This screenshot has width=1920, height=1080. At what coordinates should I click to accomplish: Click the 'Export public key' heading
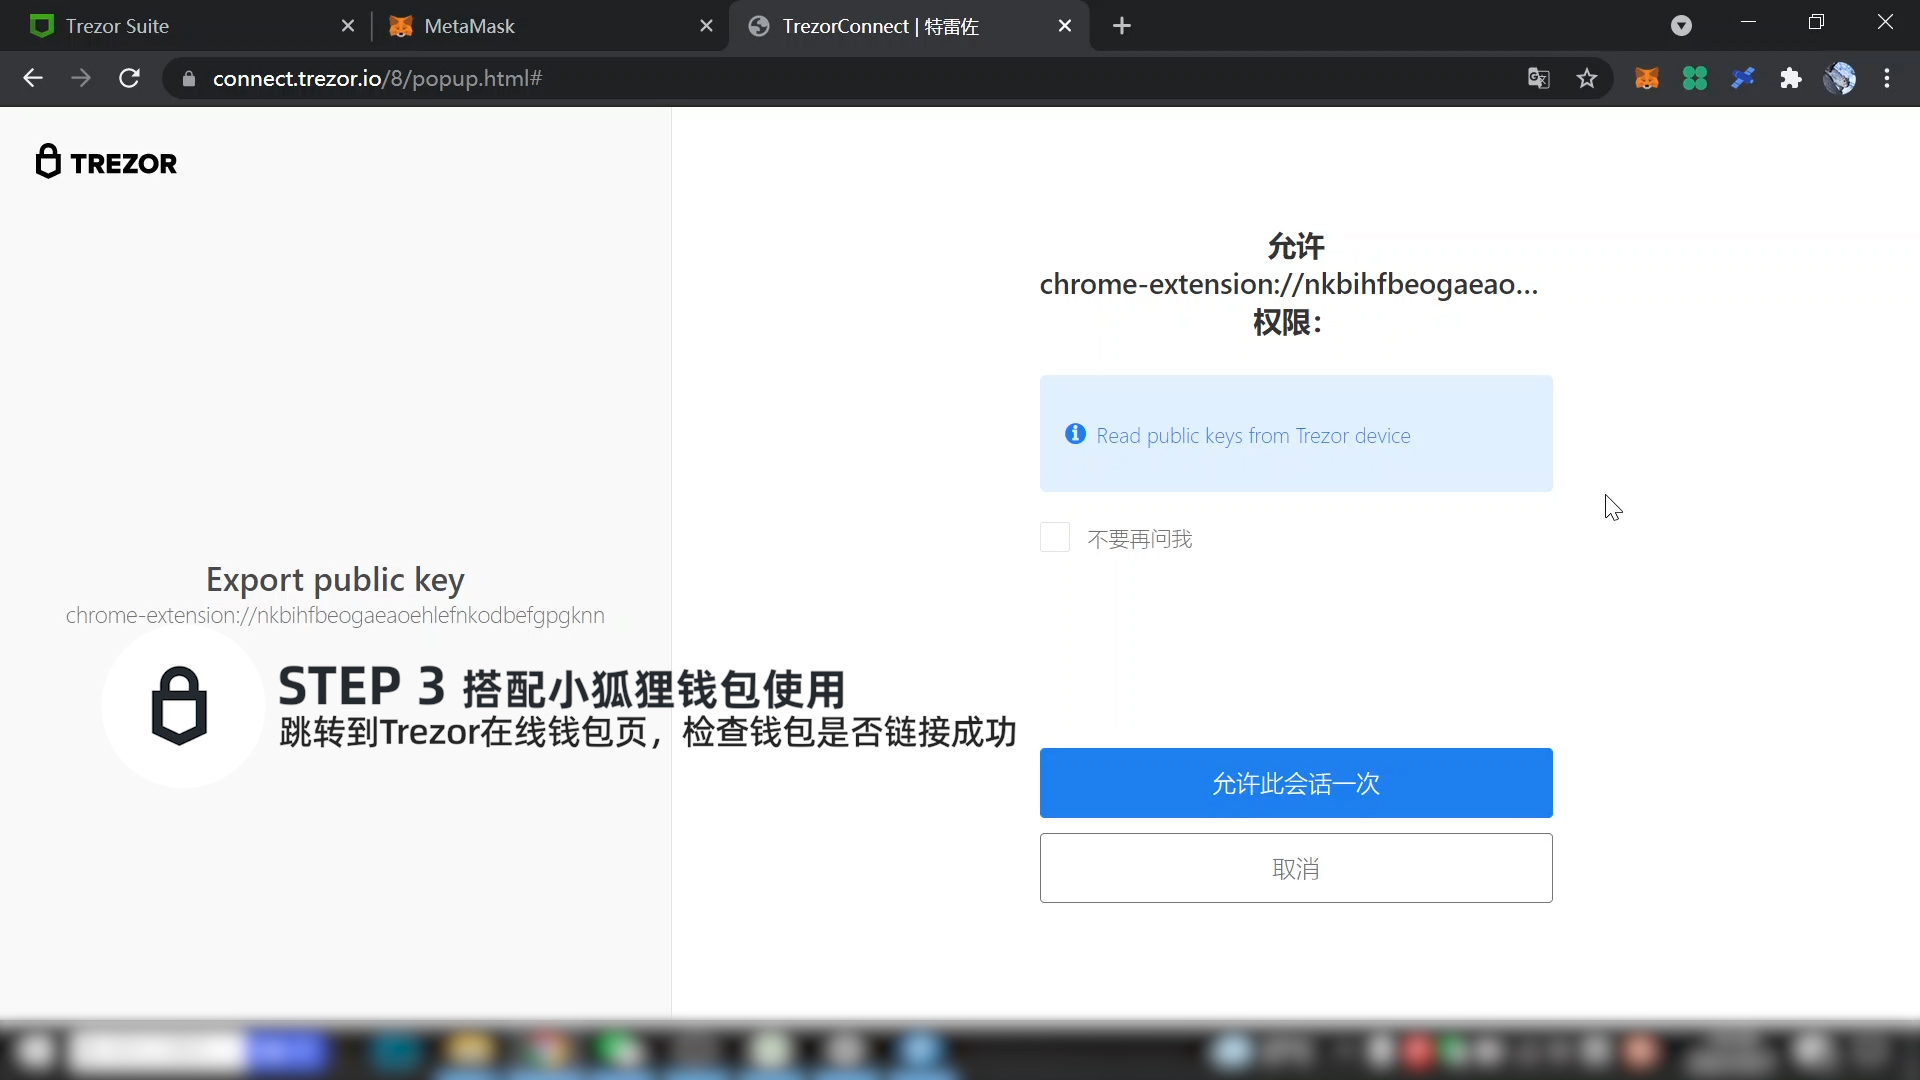point(335,580)
